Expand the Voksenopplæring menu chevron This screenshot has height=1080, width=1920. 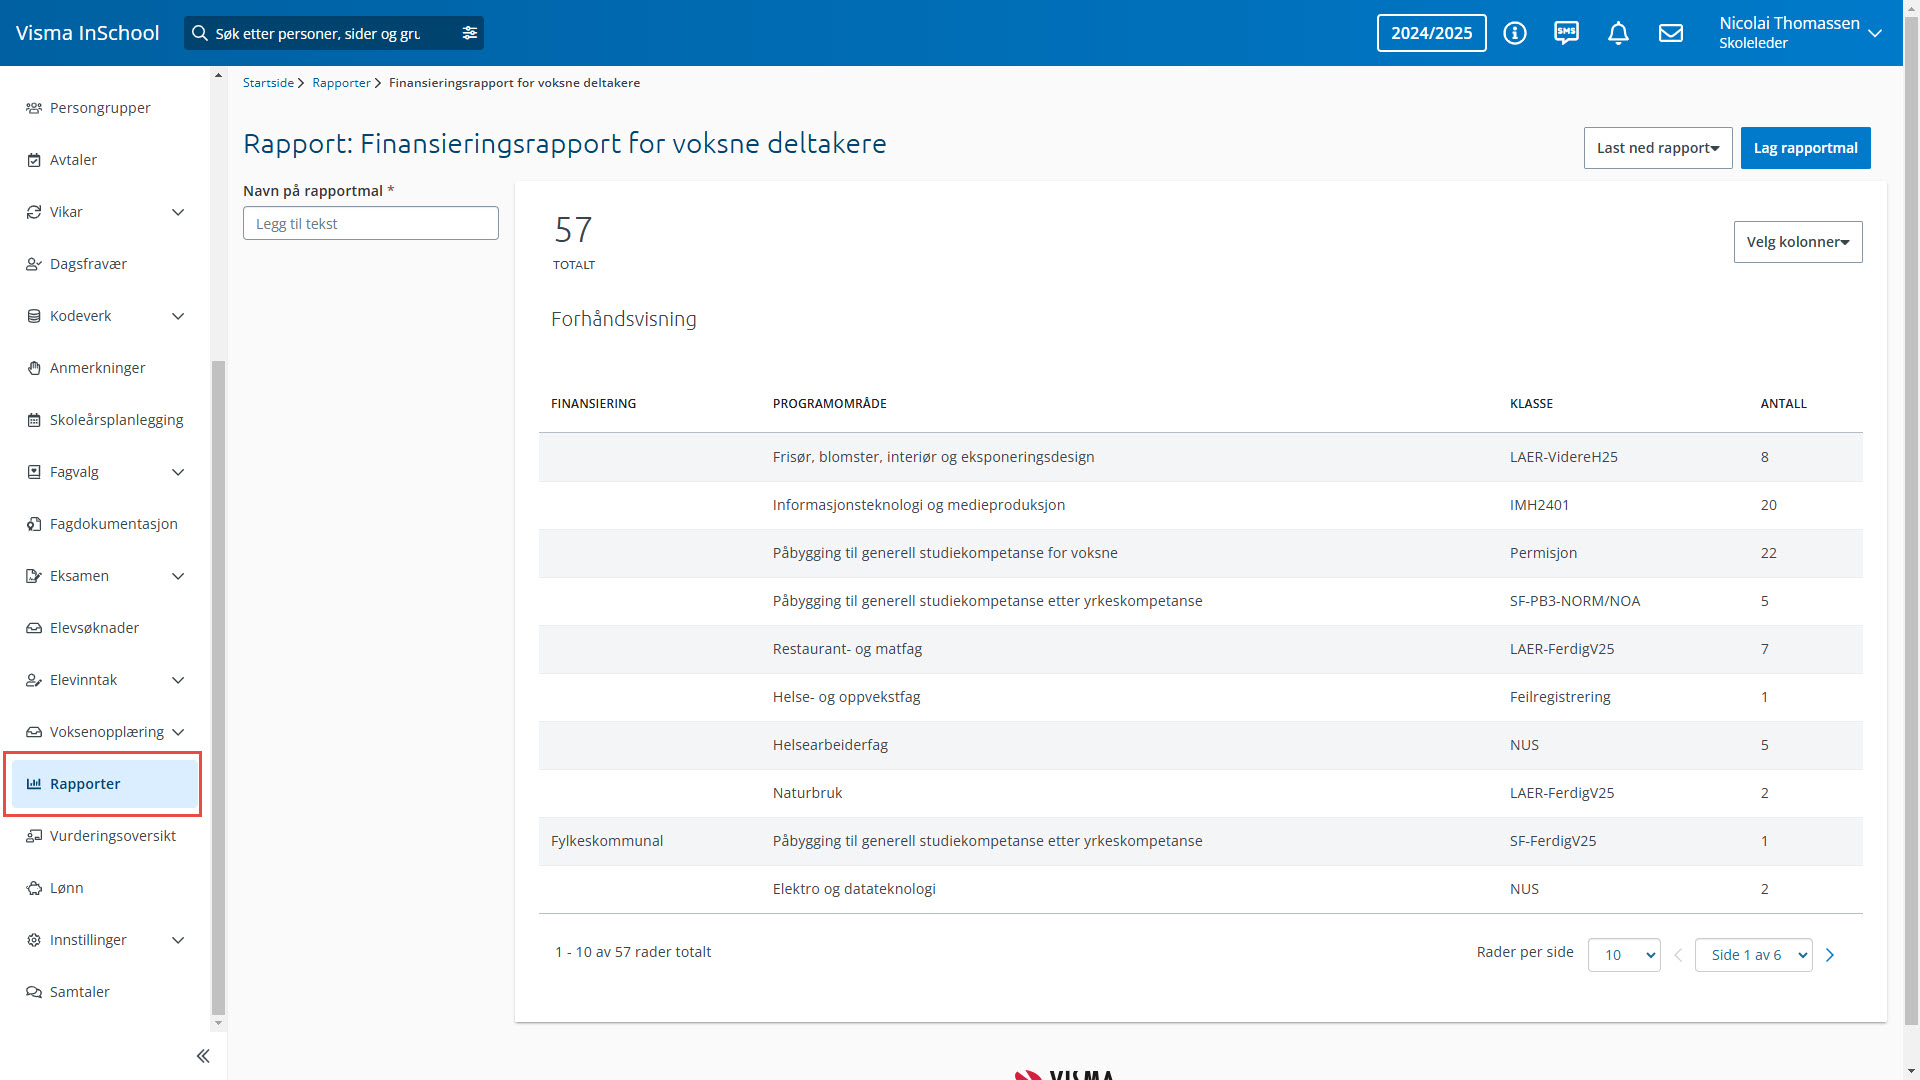[178, 732]
